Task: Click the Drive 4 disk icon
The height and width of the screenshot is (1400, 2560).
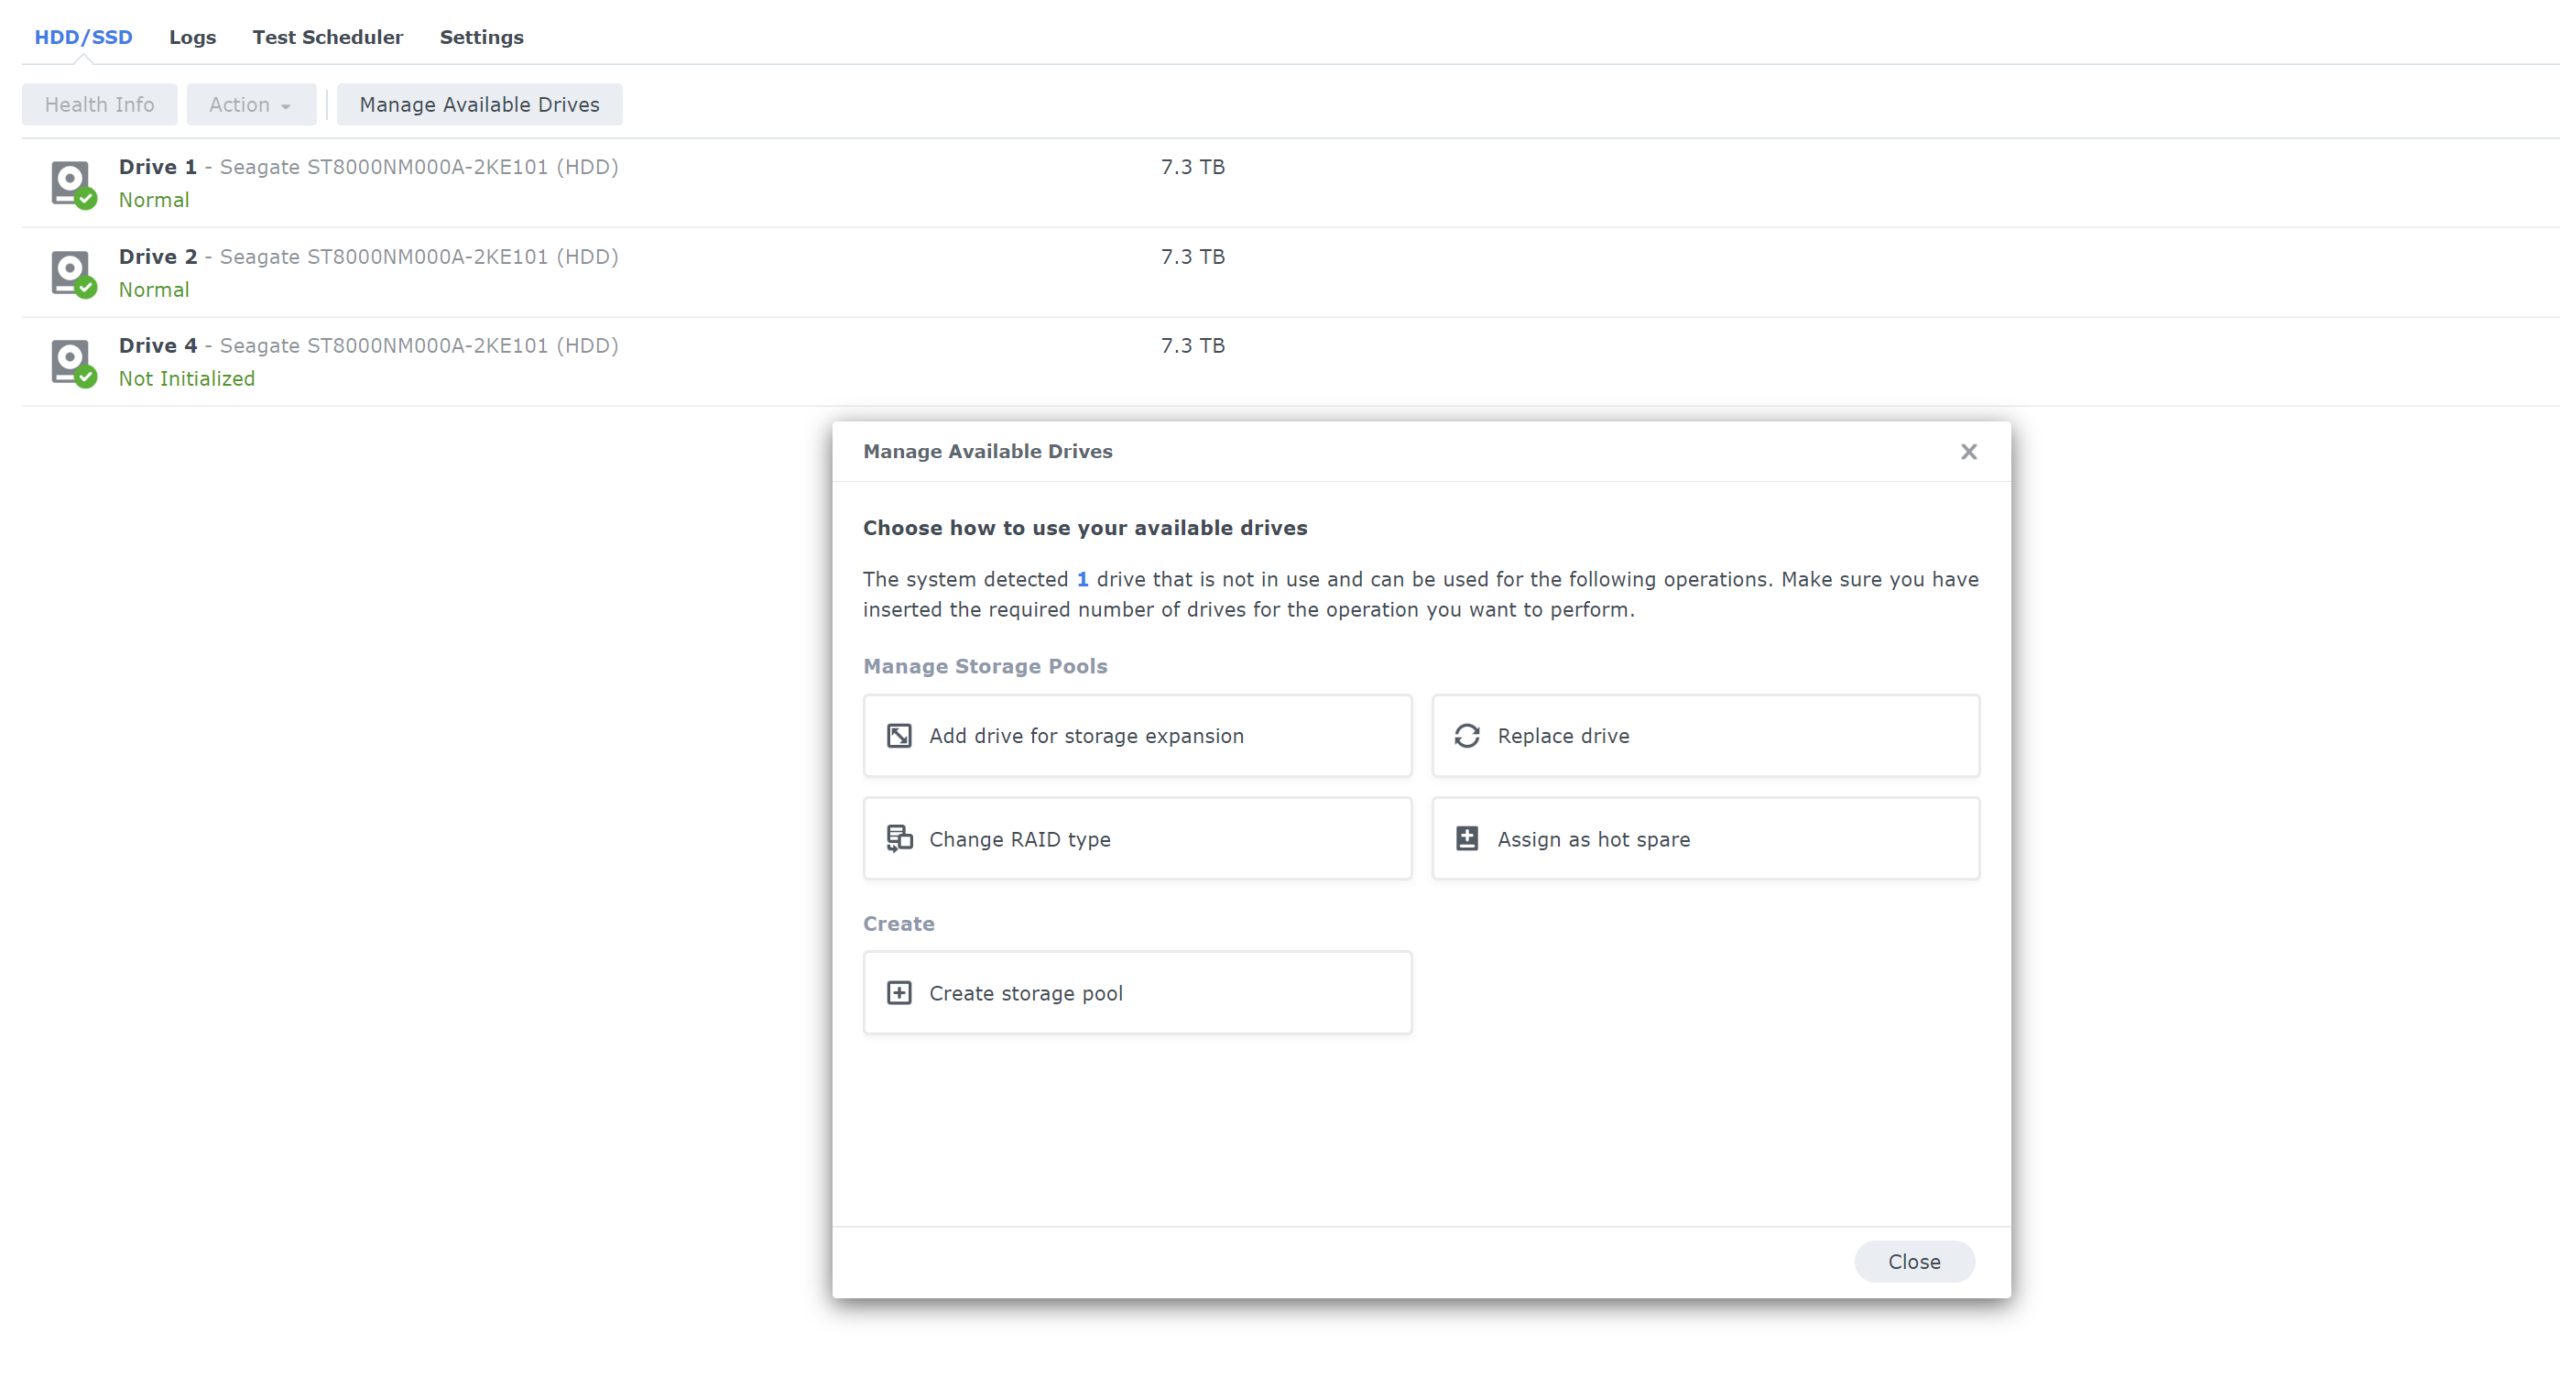Action: tap(71, 362)
